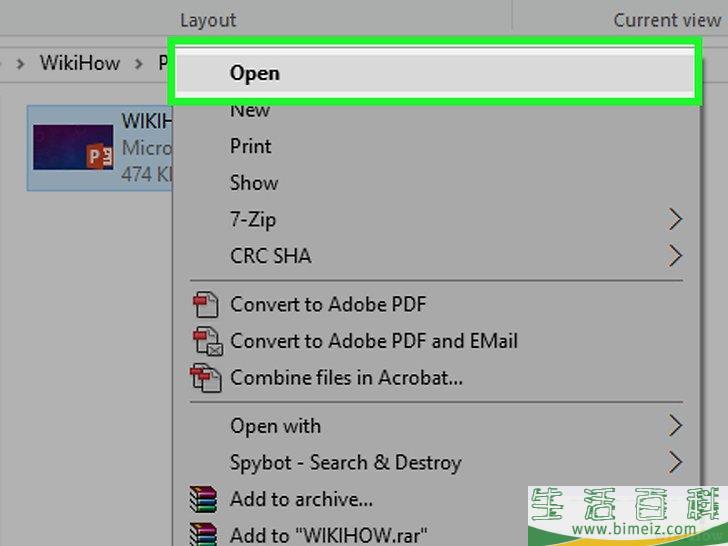Click the Convert to PDF and EMail icon

pos(208,341)
